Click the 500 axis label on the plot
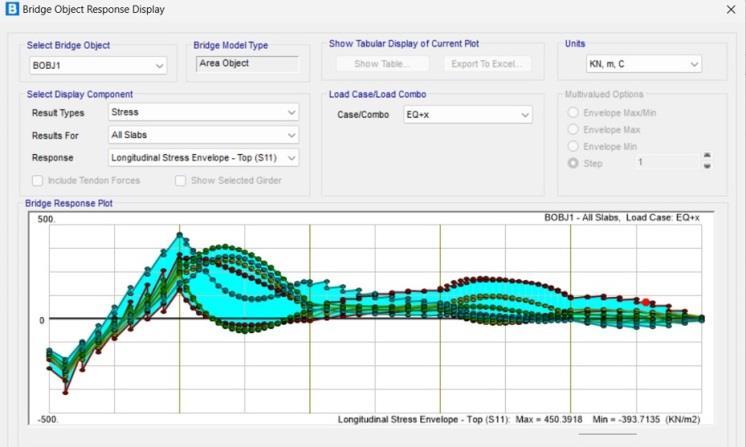This screenshot has height=447, width=746. 46,219
